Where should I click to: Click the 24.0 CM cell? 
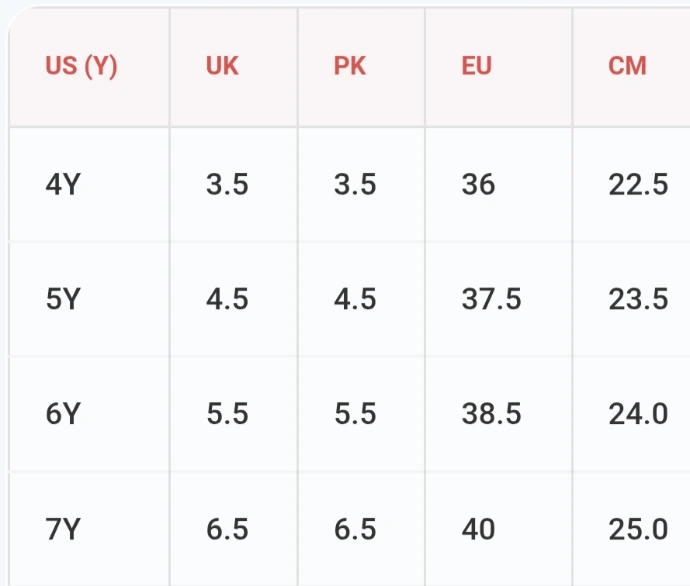click(x=638, y=414)
